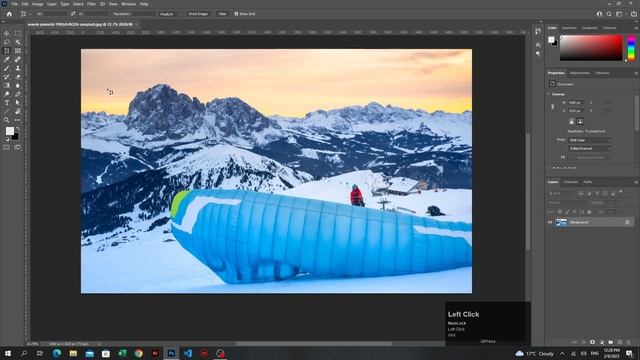Open the collapsed History panel icon
640x360 pixels.
click(x=538, y=31)
